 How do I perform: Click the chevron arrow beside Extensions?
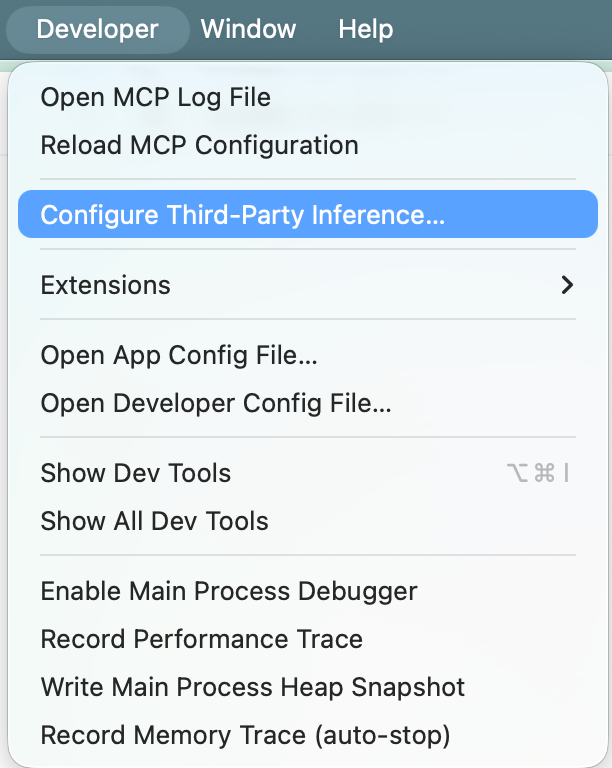tap(567, 285)
